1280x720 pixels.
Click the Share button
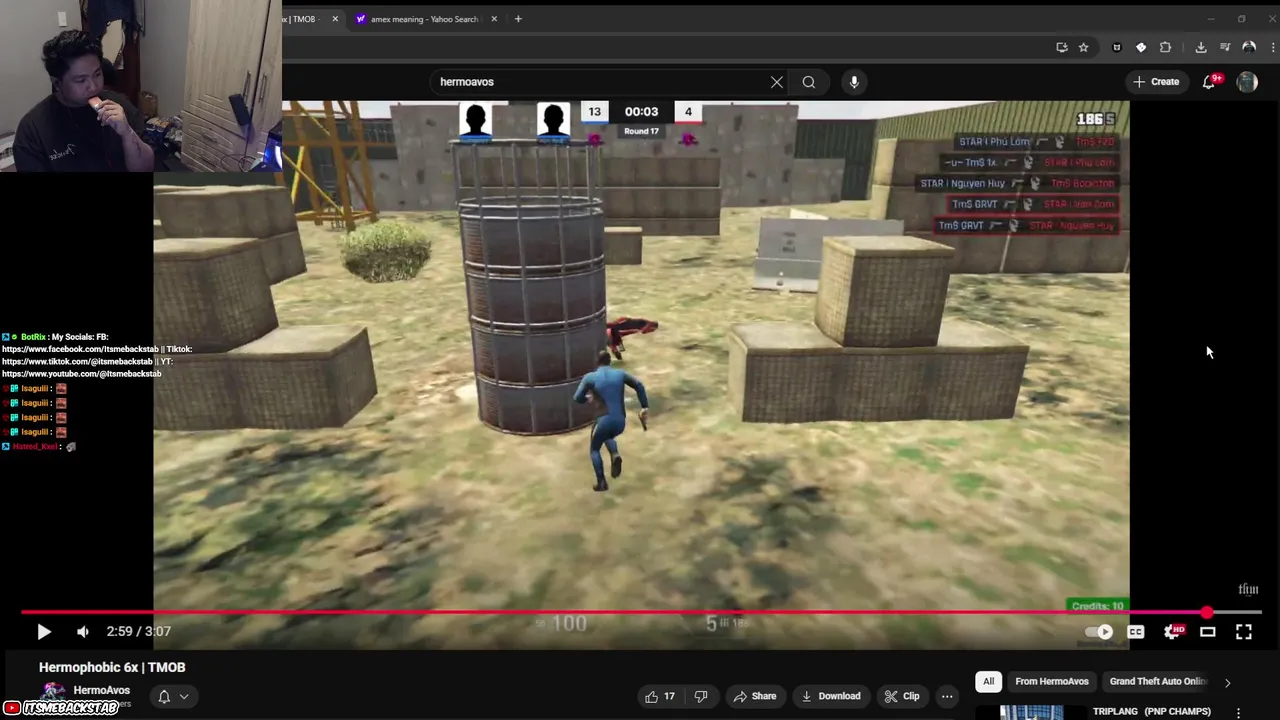755,696
